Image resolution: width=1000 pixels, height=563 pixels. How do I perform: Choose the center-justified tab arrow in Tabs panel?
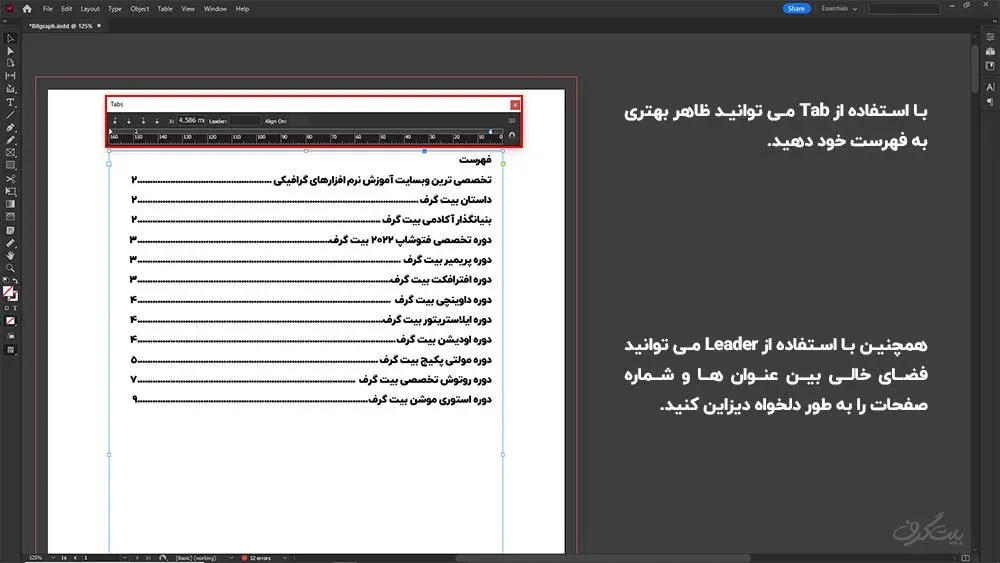click(129, 121)
